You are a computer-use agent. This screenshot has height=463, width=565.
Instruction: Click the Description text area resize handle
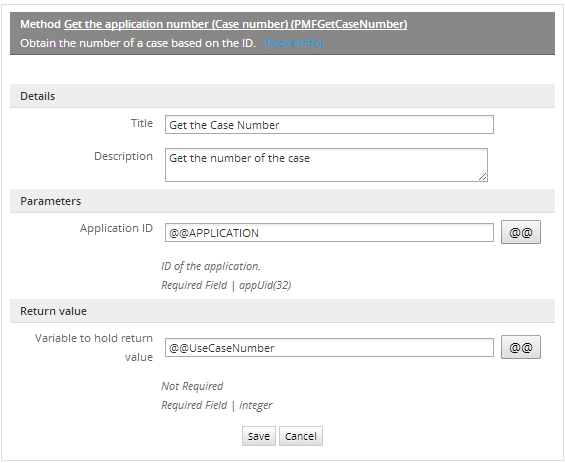pos(483,177)
